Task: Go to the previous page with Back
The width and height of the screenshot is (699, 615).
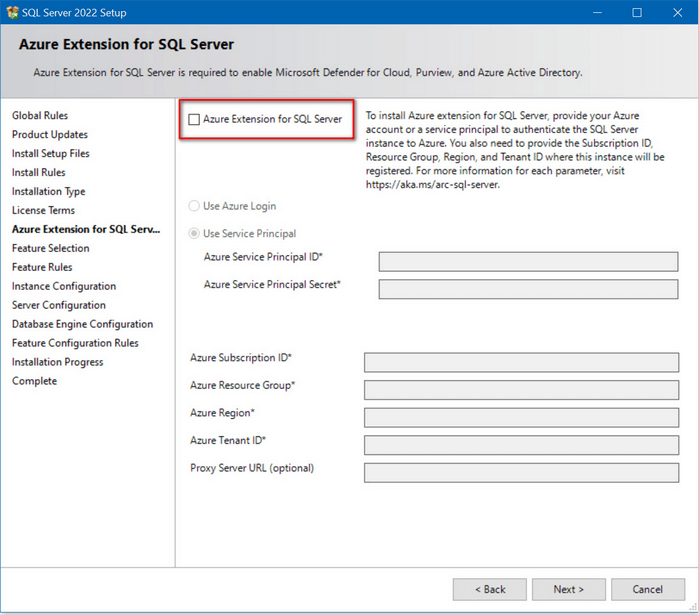Action: click(x=489, y=589)
